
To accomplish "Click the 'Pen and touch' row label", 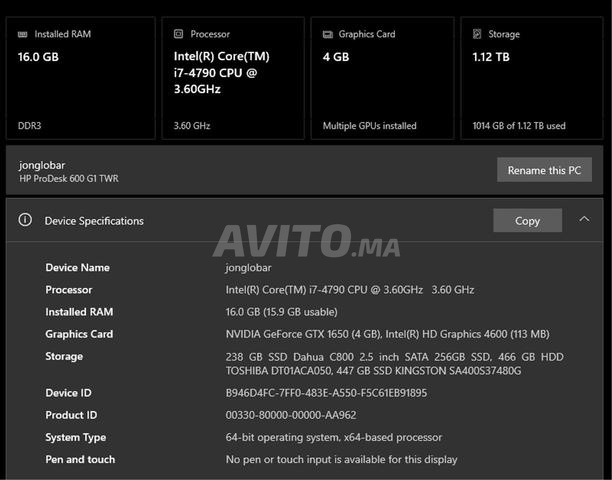I will coord(80,460).
